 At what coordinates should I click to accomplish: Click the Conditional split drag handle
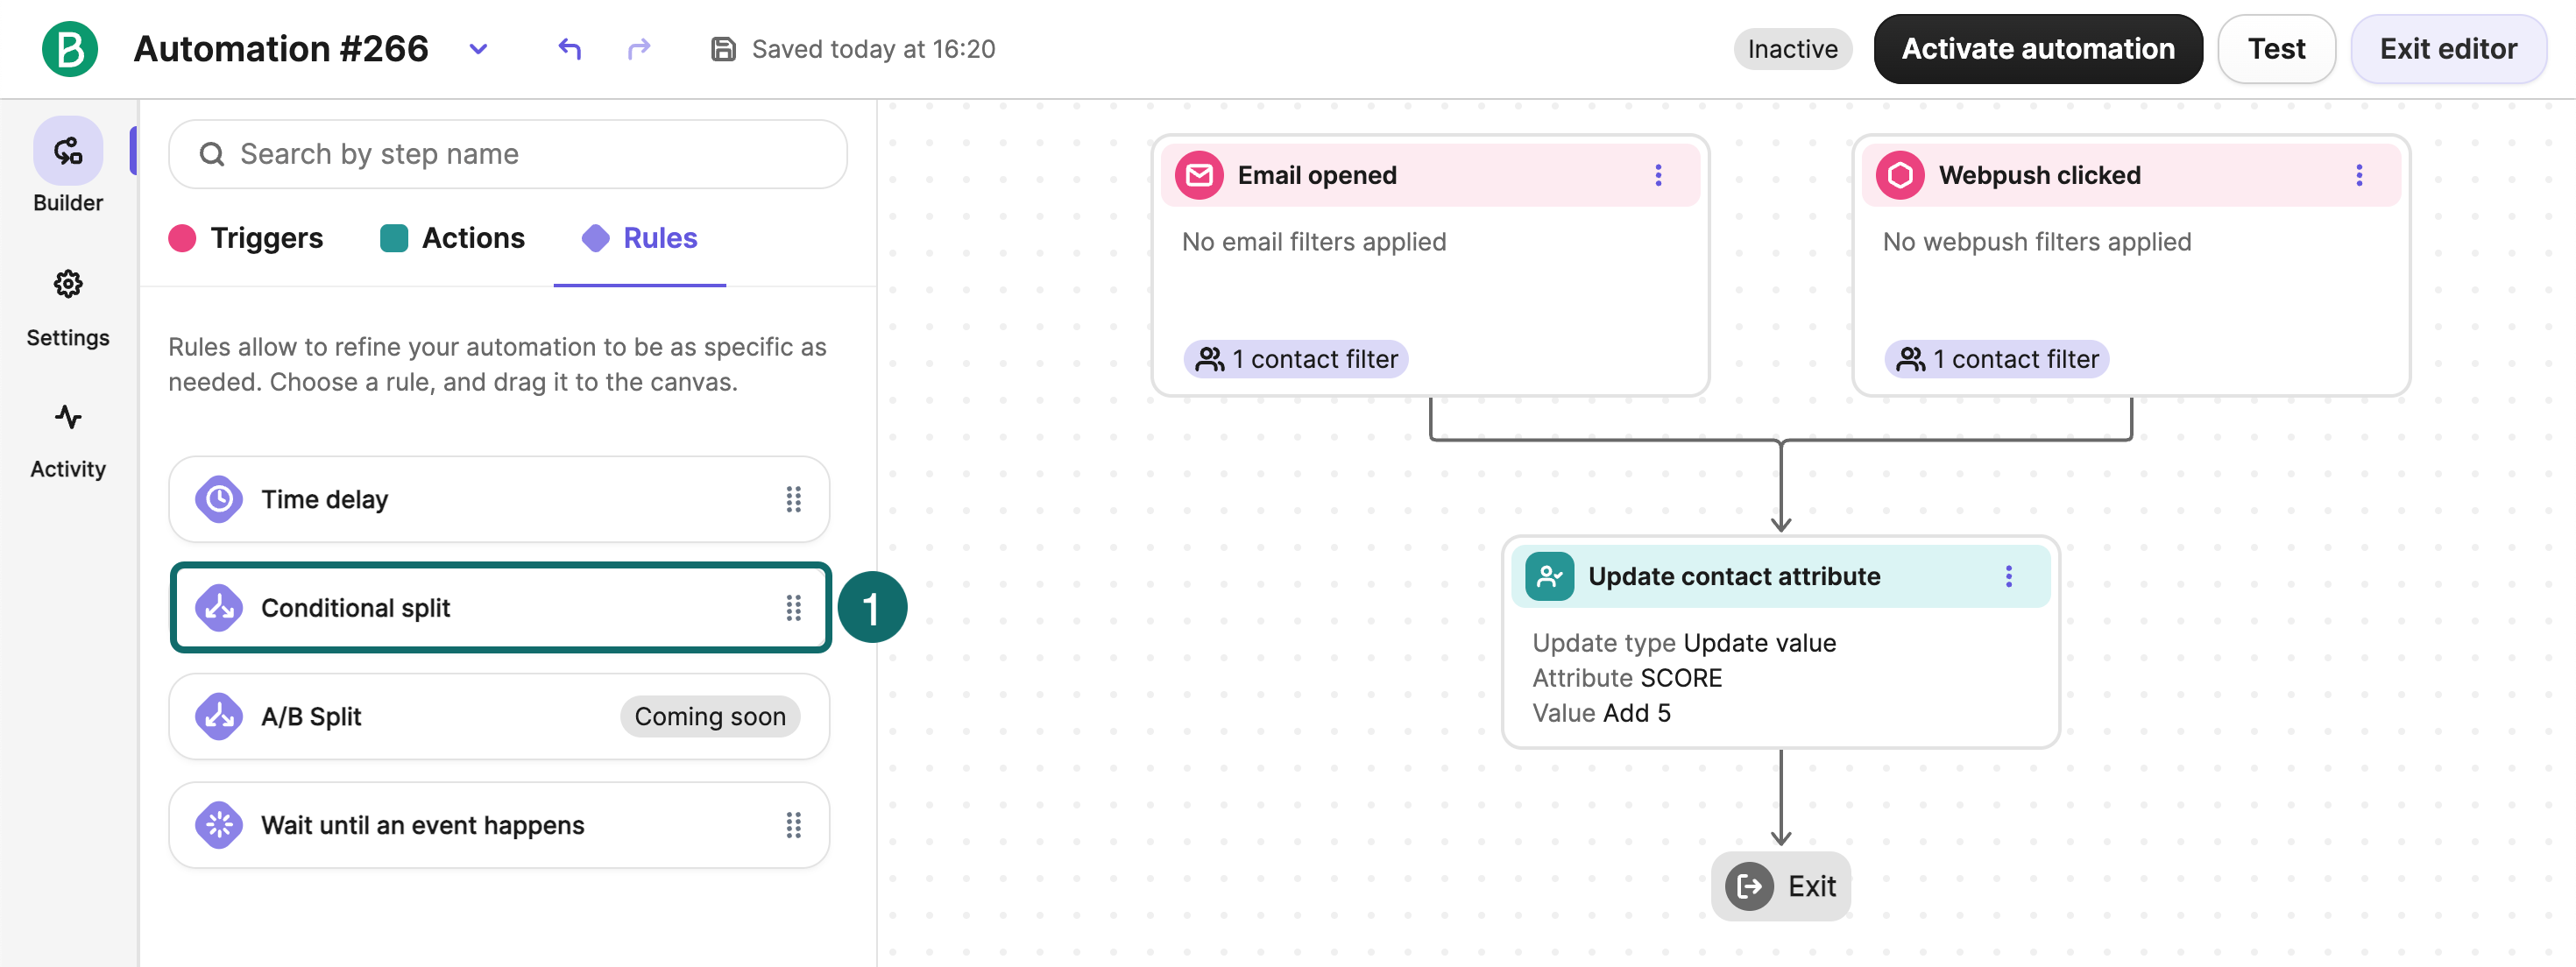pyautogui.click(x=793, y=608)
